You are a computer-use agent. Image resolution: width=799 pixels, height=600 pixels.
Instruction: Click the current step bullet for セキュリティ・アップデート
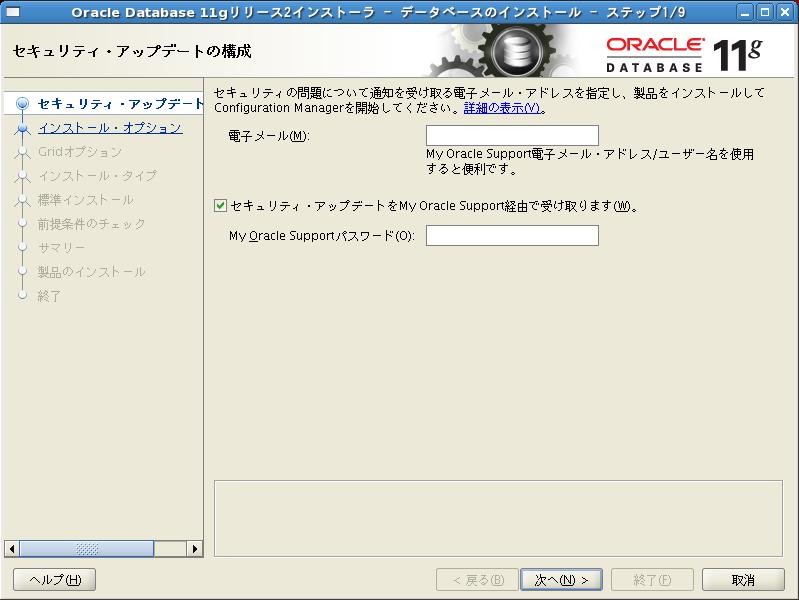tap(22, 103)
